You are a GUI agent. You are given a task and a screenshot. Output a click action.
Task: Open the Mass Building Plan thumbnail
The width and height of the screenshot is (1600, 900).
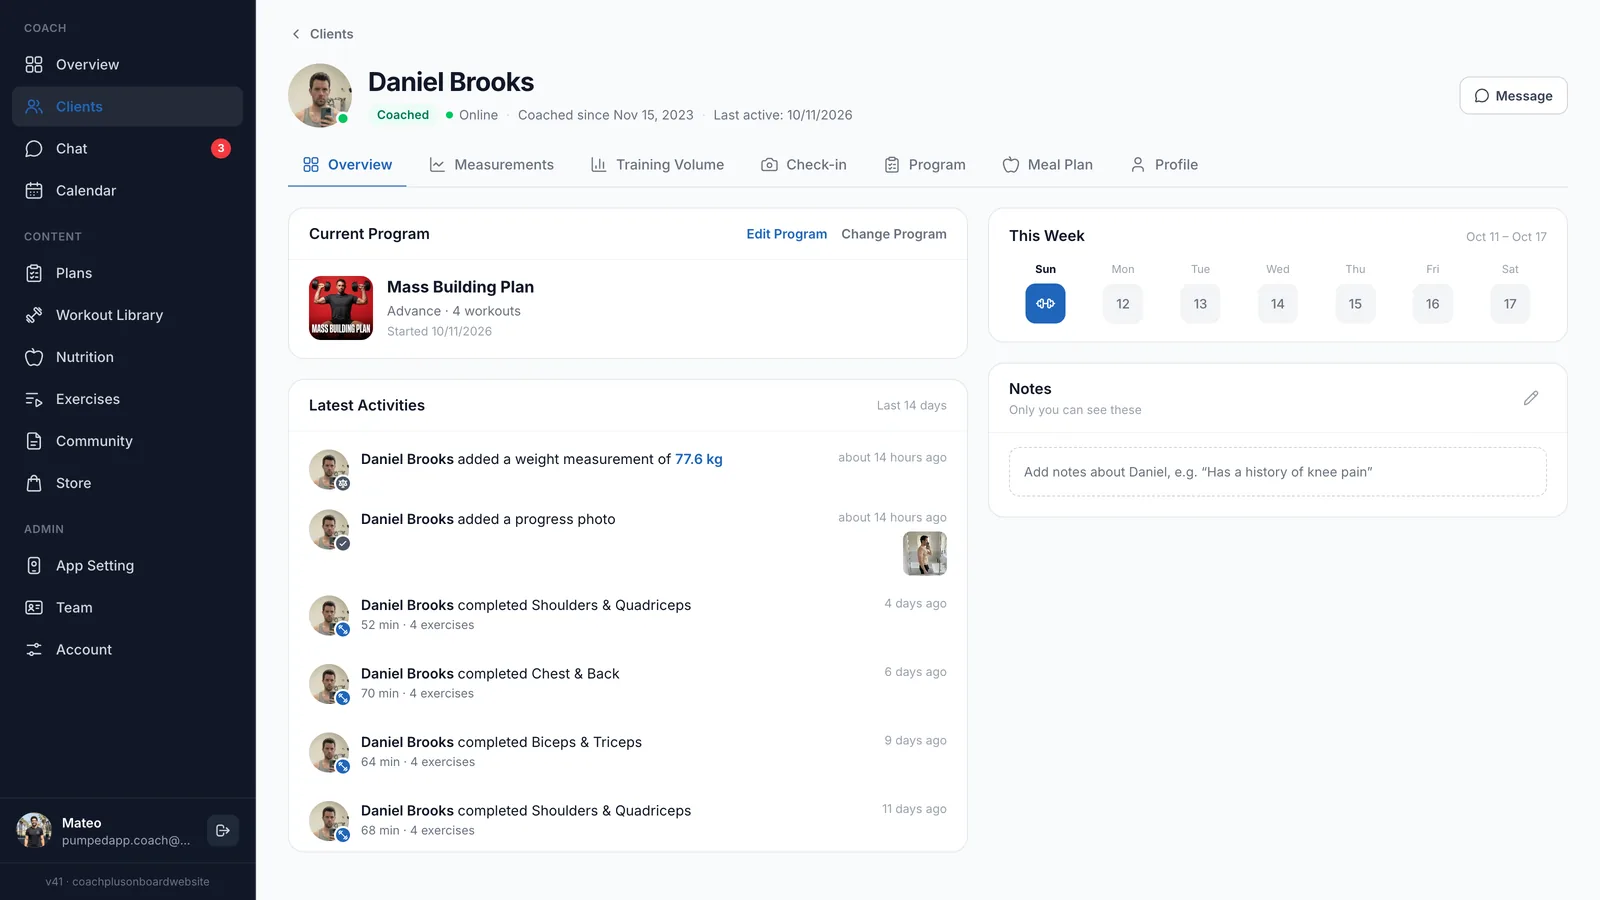pyautogui.click(x=341, y=308)
